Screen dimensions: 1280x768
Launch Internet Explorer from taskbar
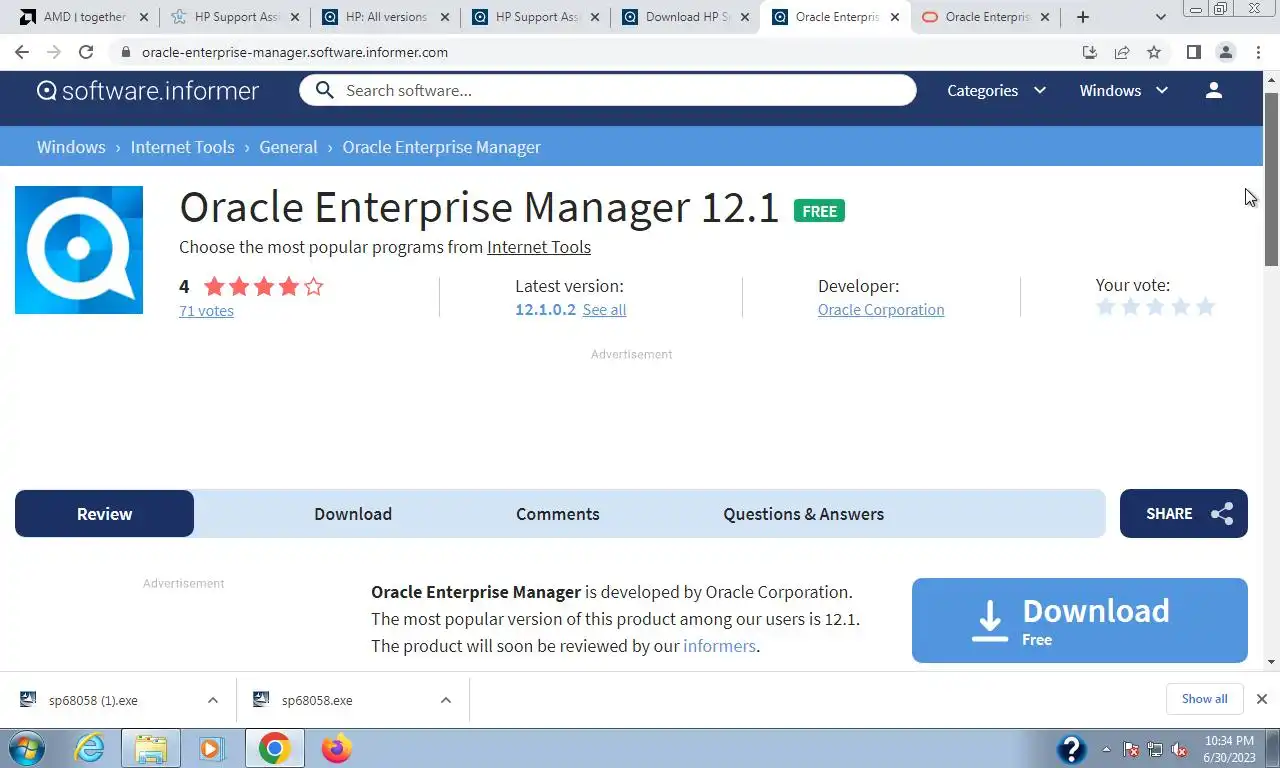[x=90, y=748]
